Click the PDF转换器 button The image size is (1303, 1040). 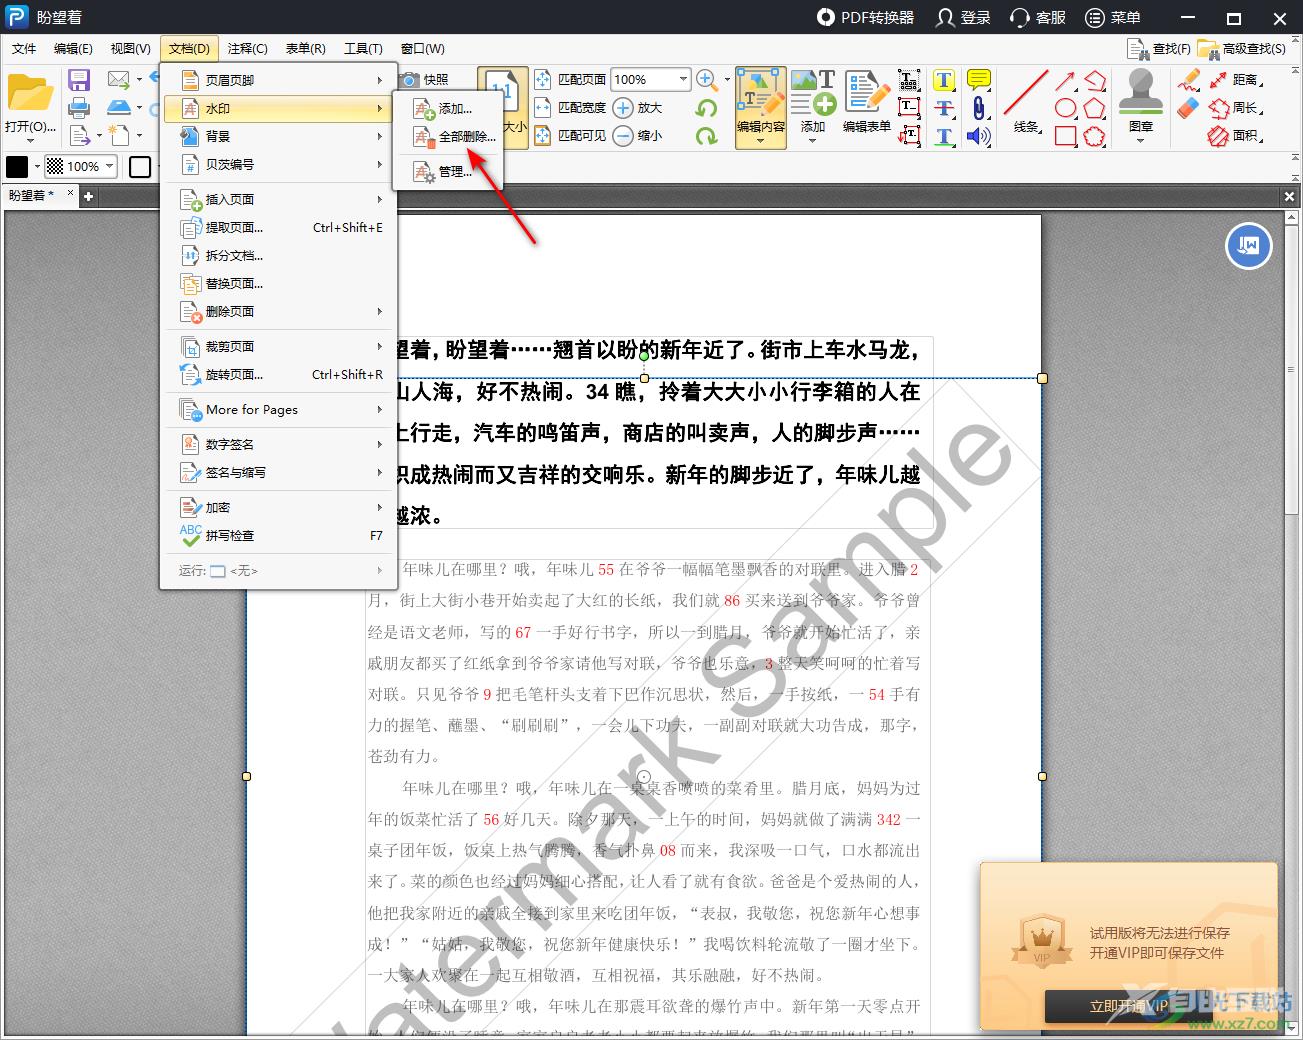(x=865, y=17)
